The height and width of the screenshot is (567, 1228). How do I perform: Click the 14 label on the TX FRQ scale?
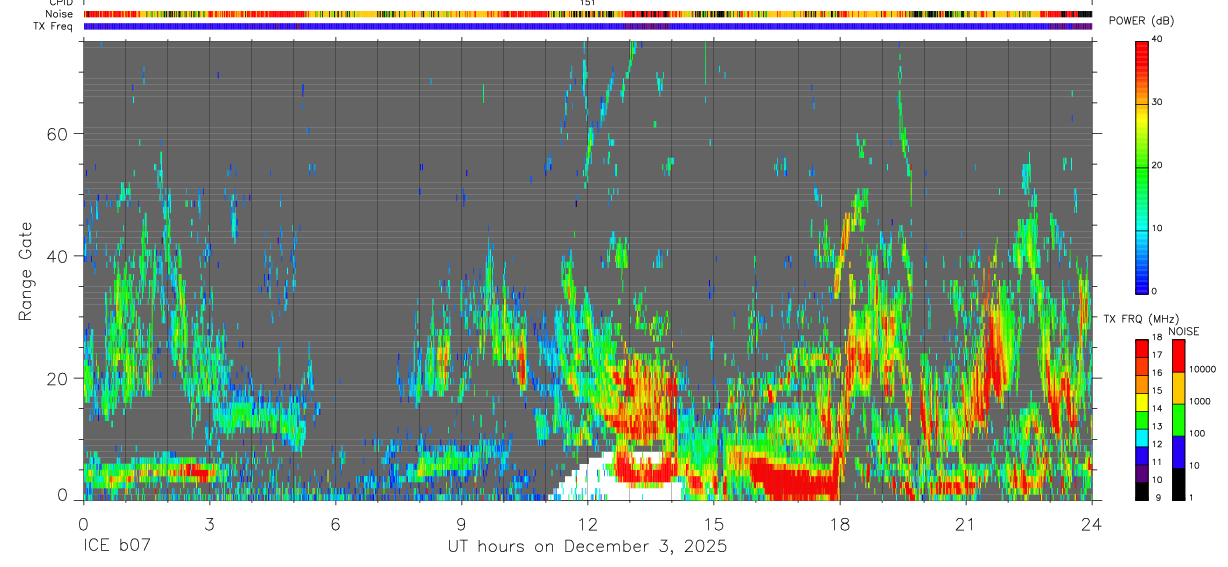pyautogui.click(x=1157, y=408)
